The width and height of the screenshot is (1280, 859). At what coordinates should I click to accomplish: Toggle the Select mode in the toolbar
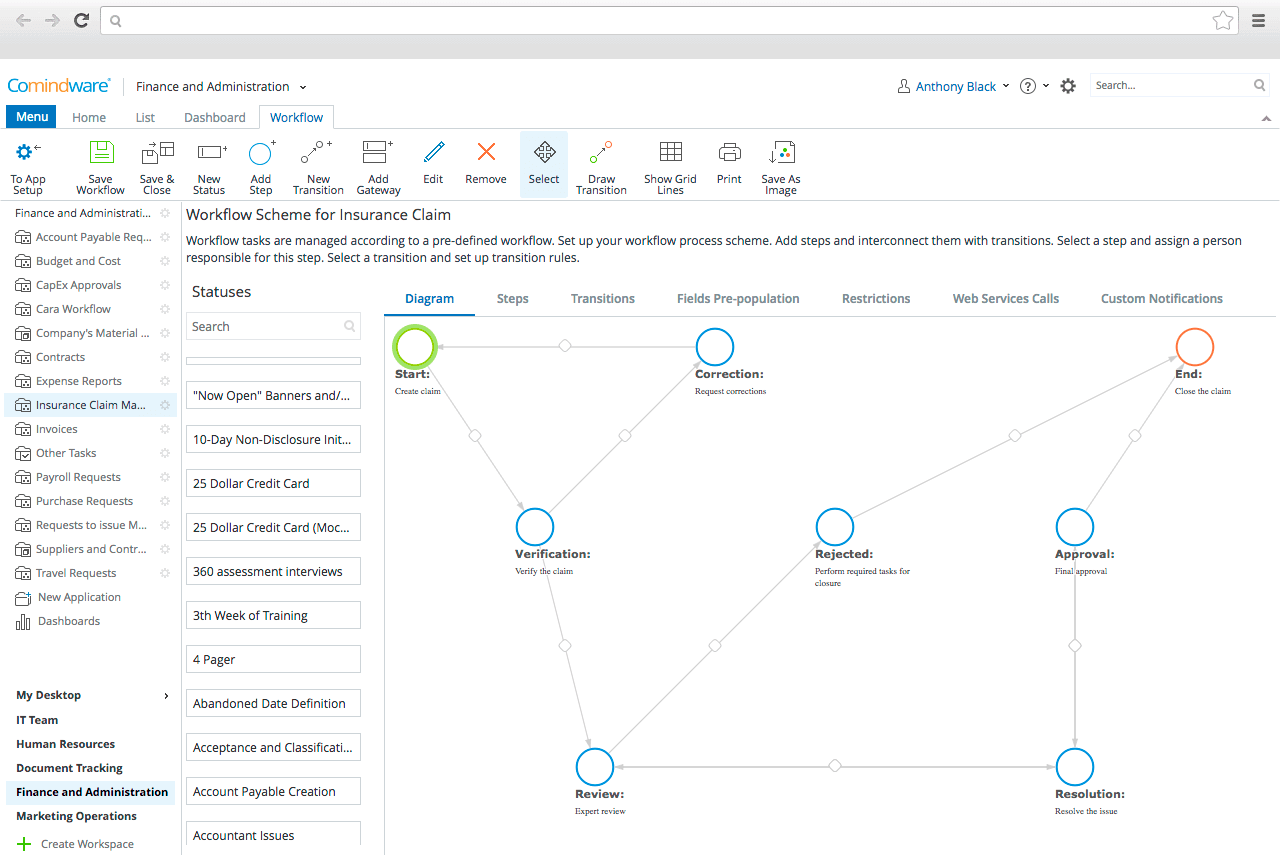[543, 164]
